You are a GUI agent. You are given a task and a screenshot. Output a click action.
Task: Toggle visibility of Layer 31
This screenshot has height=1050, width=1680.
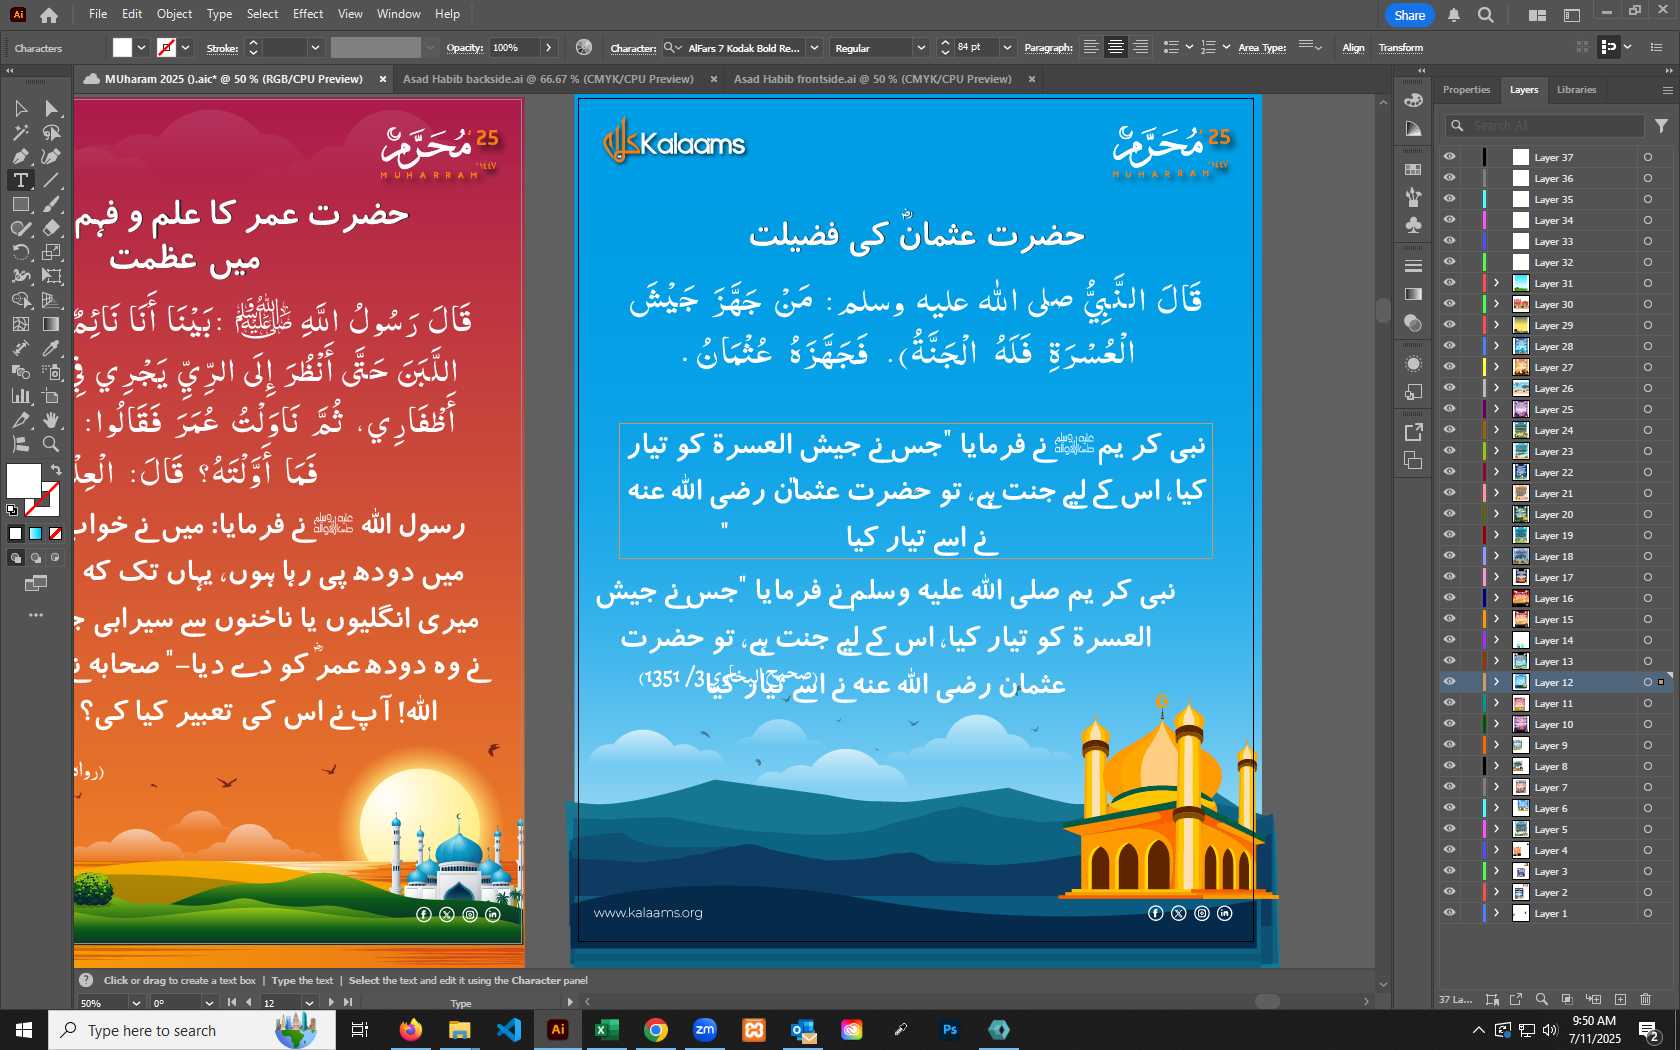click(x=1449, y=283)
